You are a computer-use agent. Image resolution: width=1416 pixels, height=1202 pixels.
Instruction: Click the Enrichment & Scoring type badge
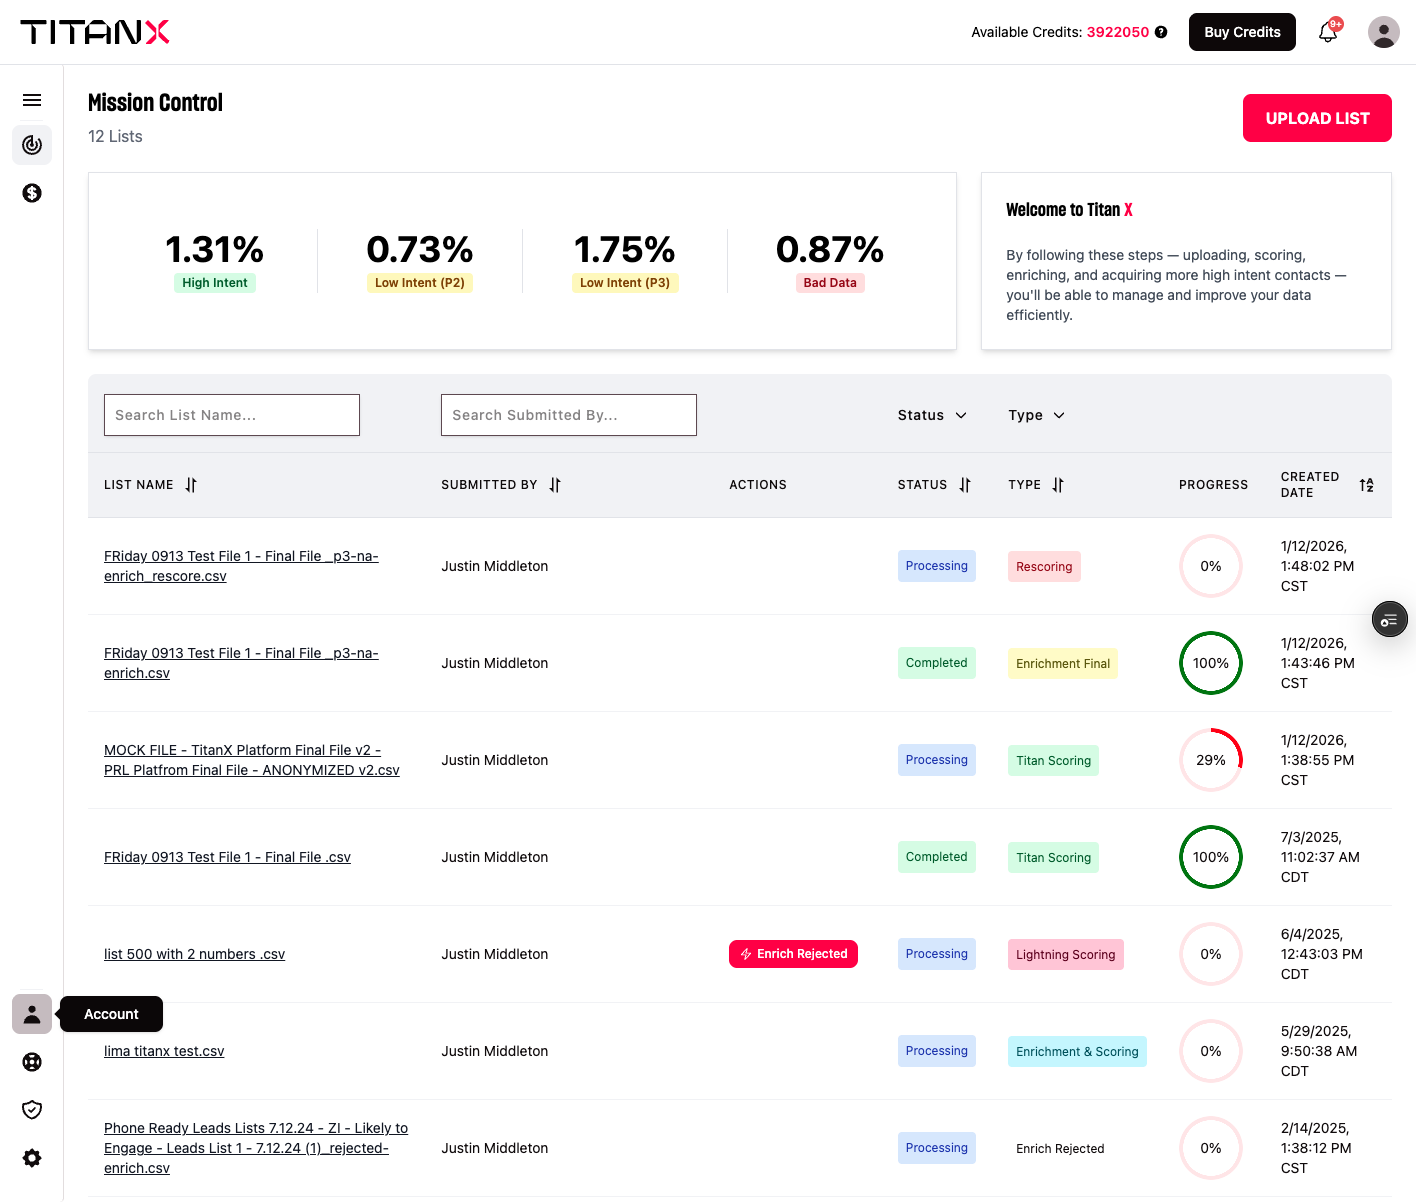click(x=1077, y=1051)
